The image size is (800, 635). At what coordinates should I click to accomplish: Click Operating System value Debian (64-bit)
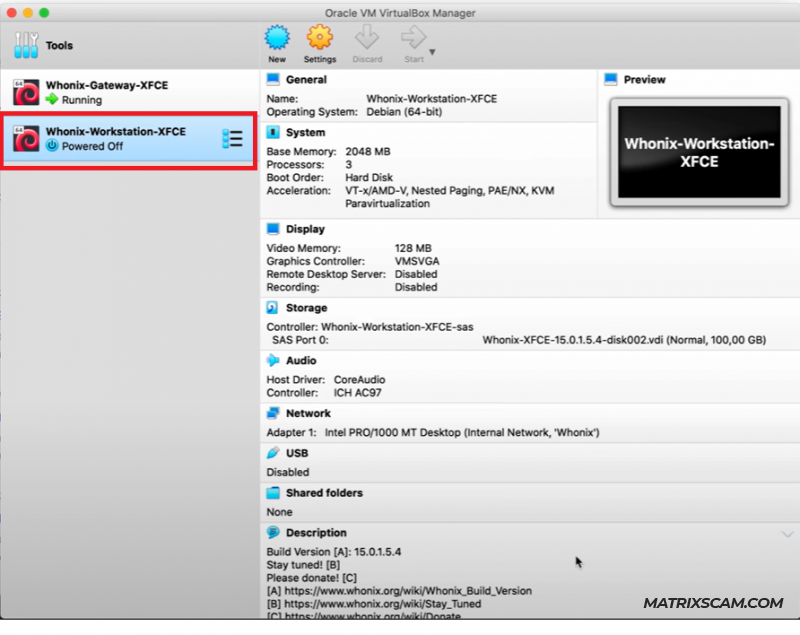(404, 112)
